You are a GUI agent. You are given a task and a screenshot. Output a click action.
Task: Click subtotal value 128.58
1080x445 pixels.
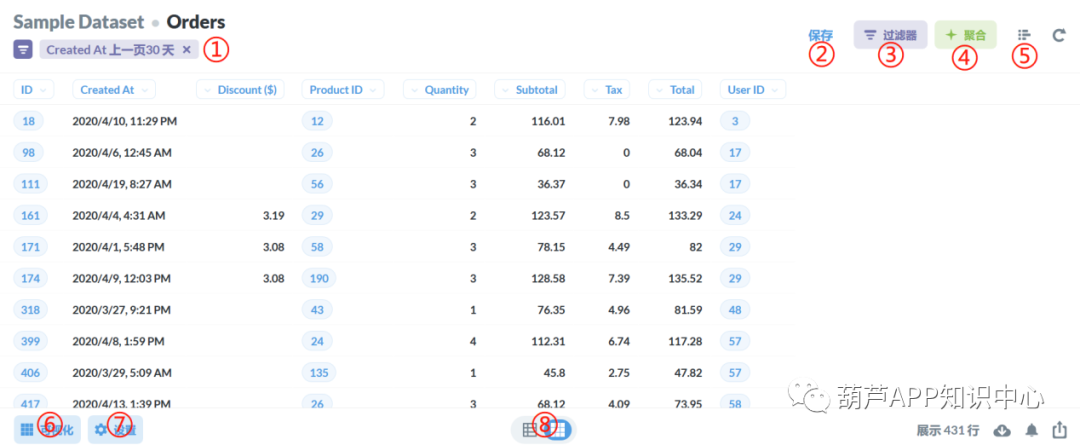tap(548, 278)
